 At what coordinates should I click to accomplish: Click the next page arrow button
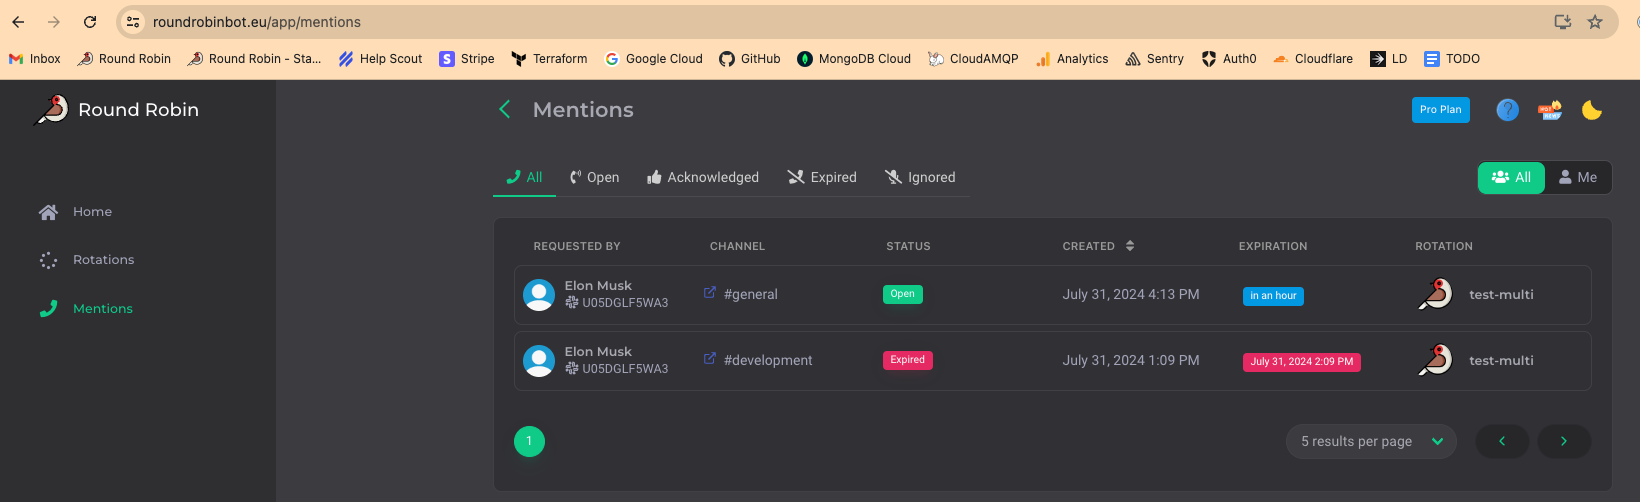(1564, 442)
